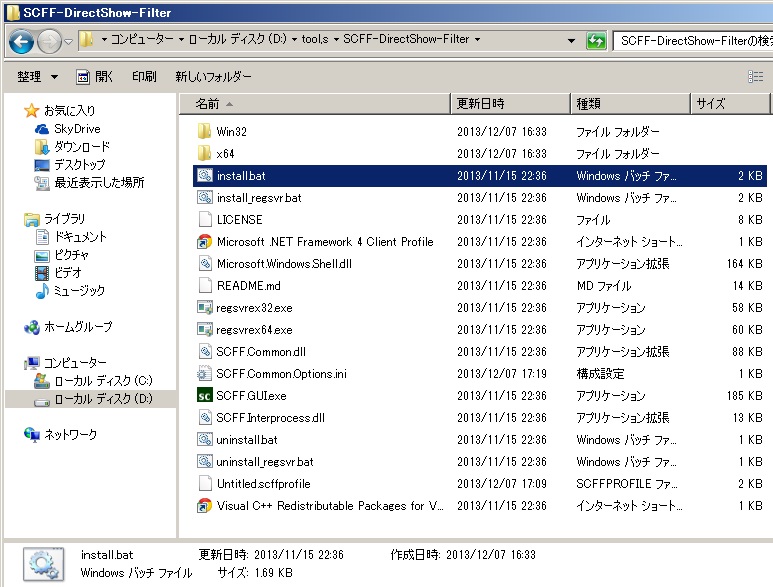Click Visual C++ Redistributable shortcut icon

coord(204,506)
